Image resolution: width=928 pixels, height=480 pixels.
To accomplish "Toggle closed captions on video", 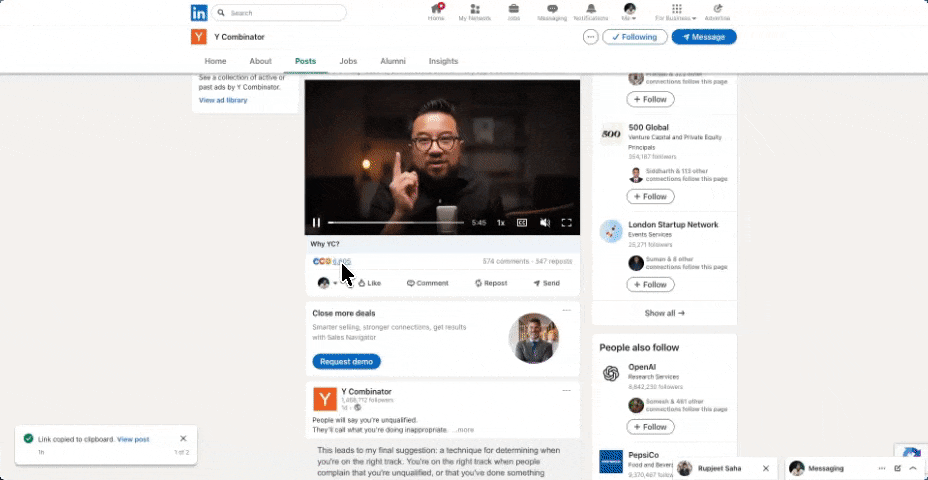I will [x=522, y=223].
